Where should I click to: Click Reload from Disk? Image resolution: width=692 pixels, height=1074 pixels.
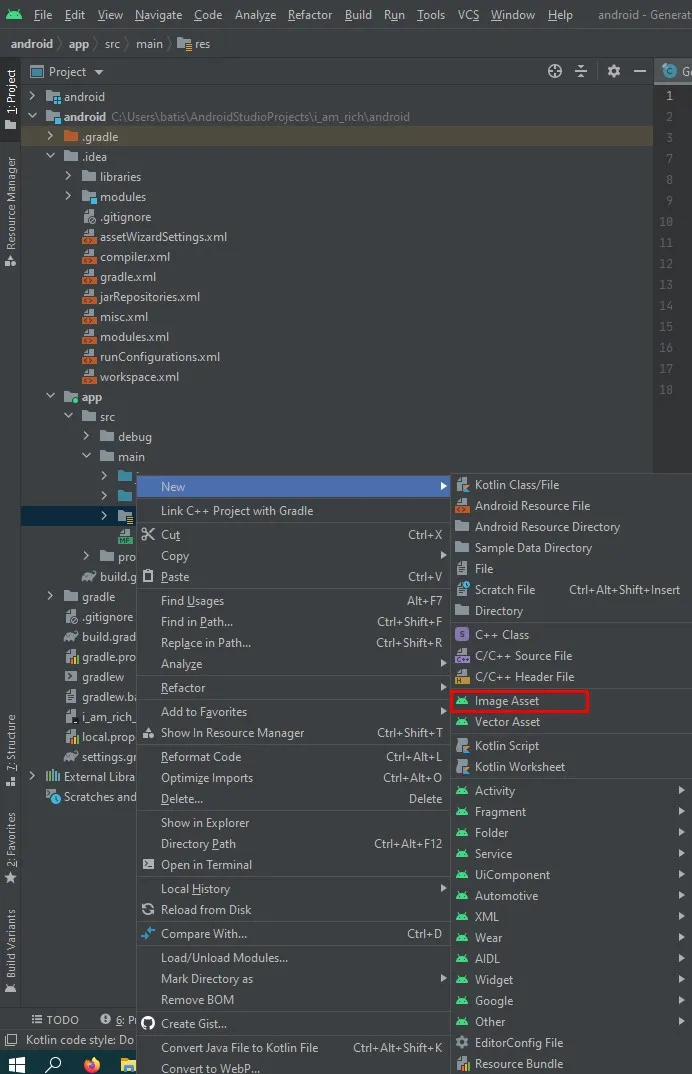tap(293, 910)
